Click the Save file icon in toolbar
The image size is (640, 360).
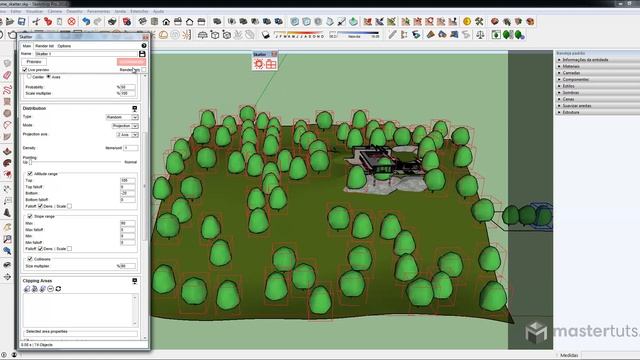22,21
